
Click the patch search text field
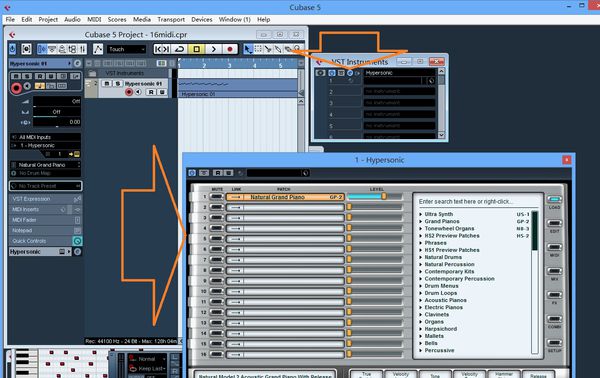(x=478, y=202)
